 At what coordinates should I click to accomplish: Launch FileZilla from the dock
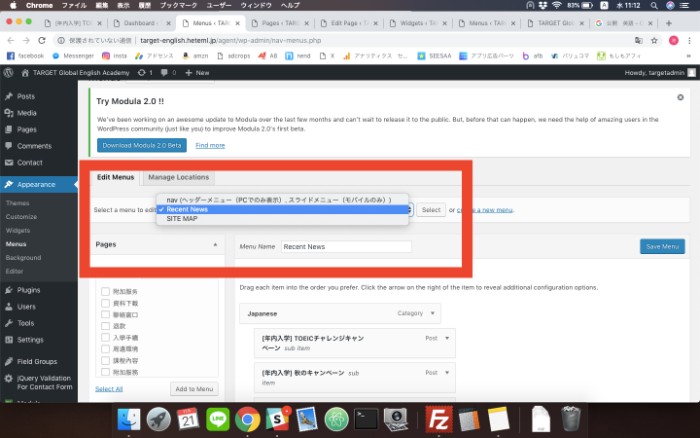[437, 419]
